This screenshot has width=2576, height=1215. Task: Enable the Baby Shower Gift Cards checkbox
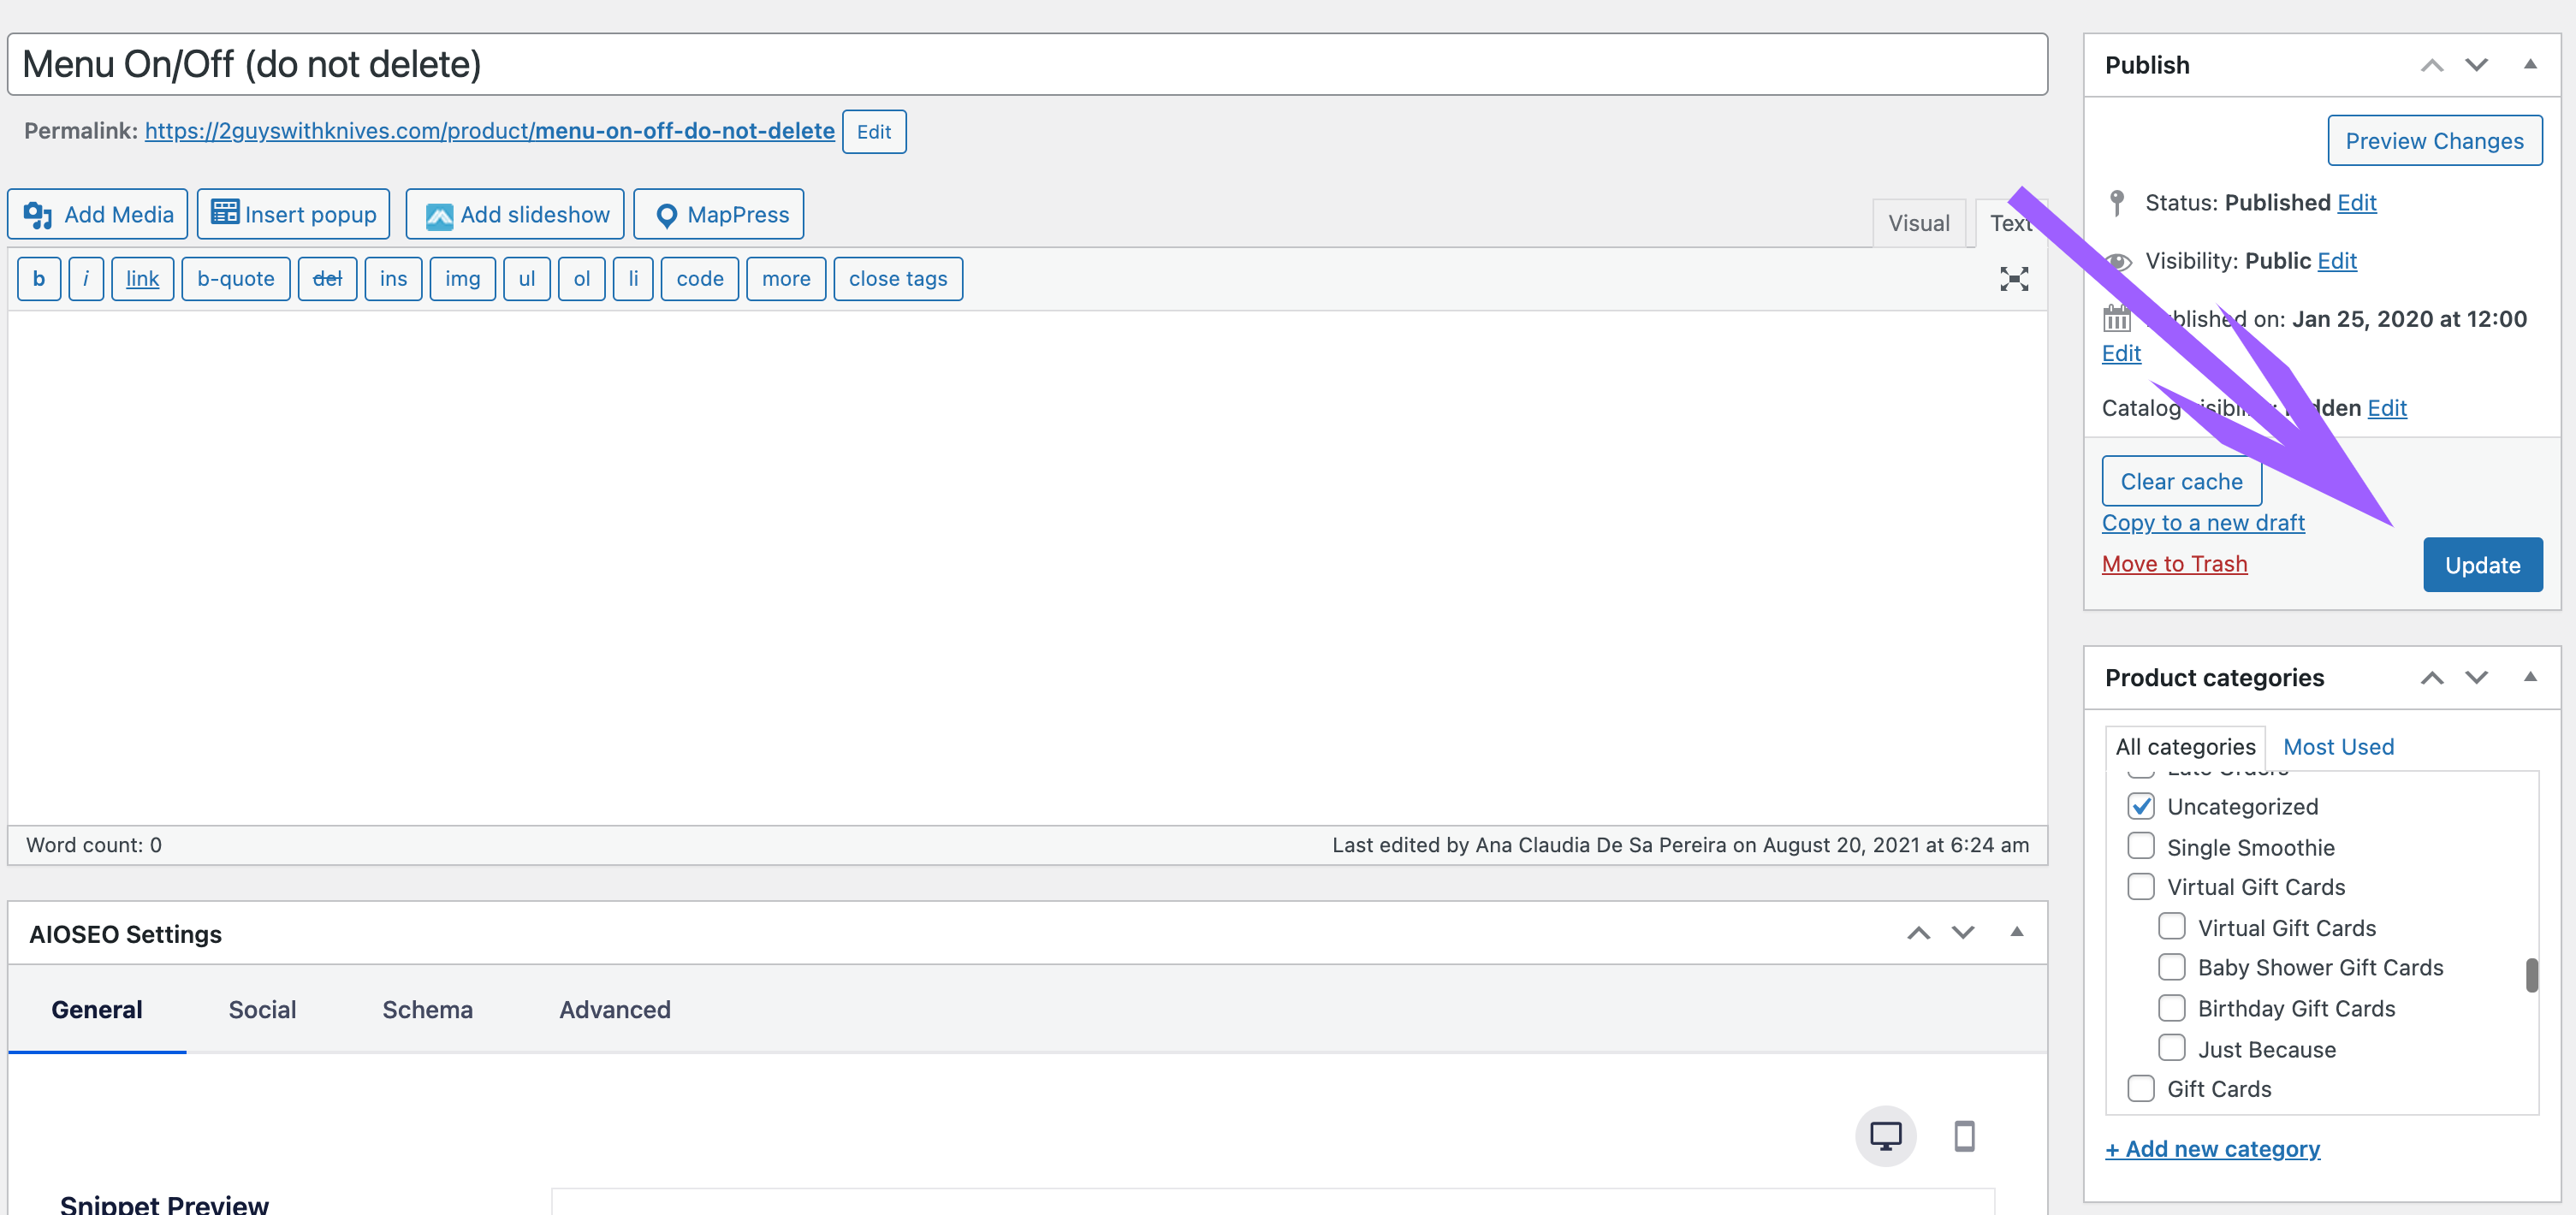click(x=2171, y=967)
